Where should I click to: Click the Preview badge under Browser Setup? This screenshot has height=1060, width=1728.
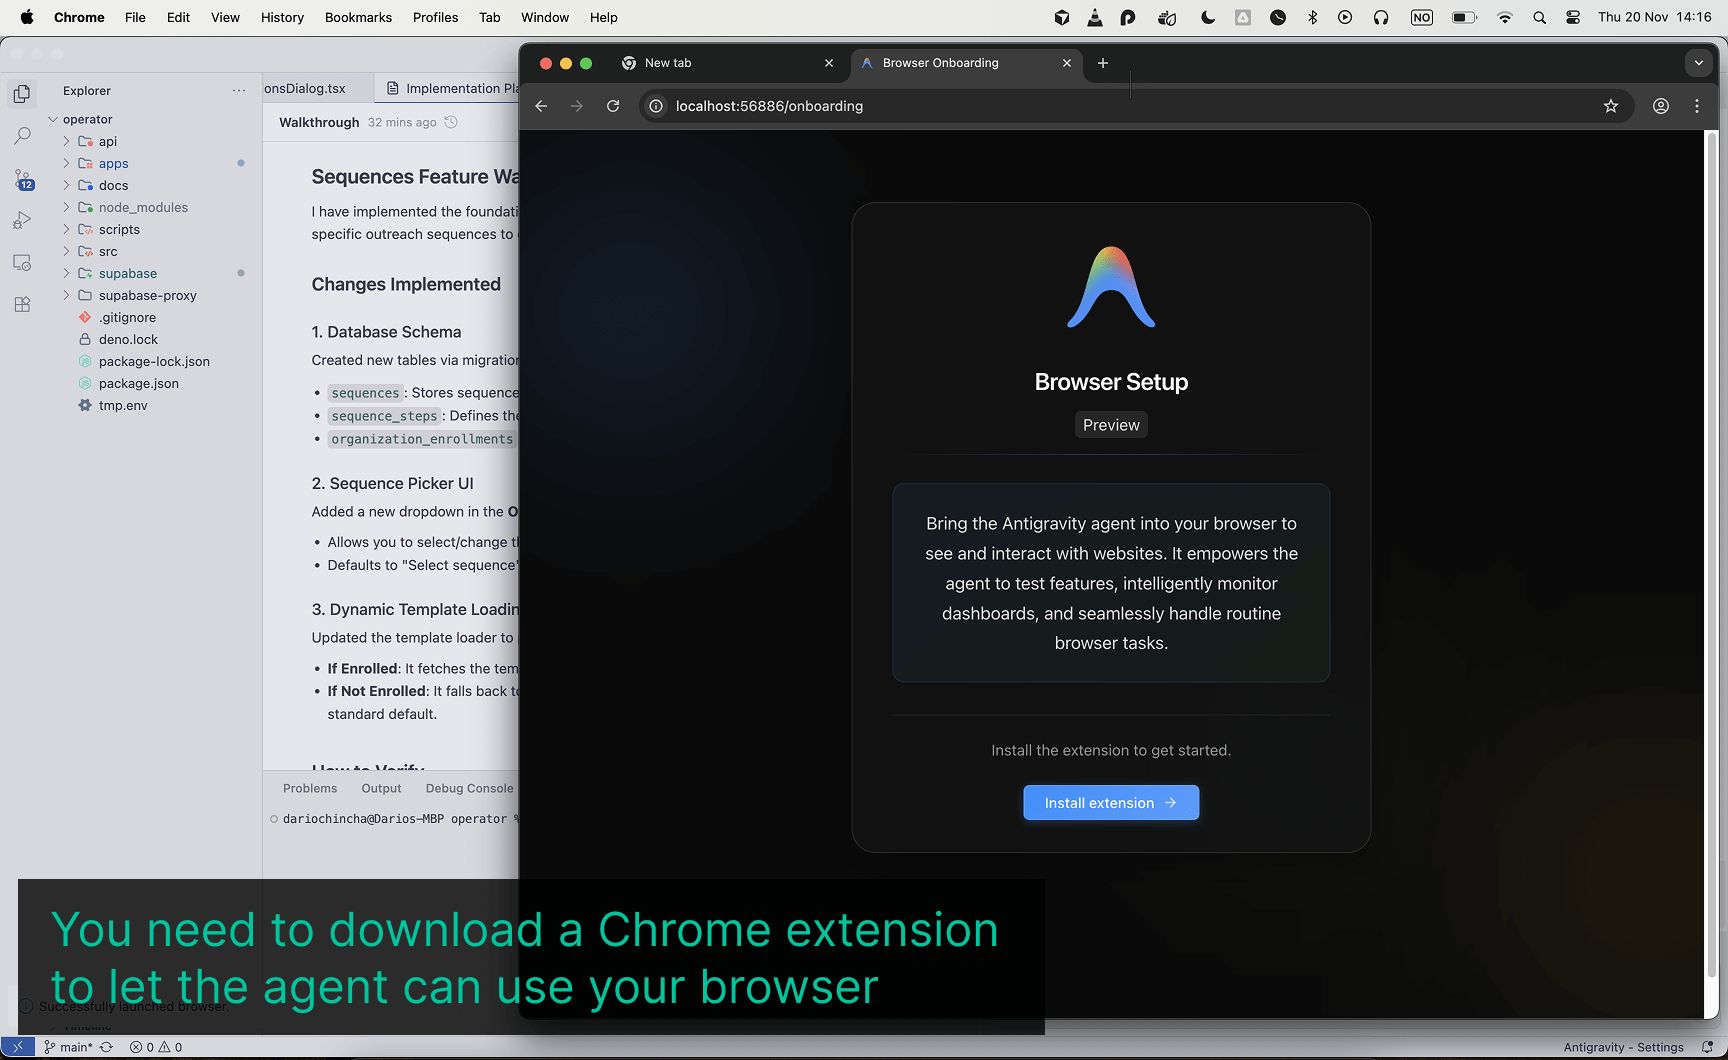pos(1111,425)
